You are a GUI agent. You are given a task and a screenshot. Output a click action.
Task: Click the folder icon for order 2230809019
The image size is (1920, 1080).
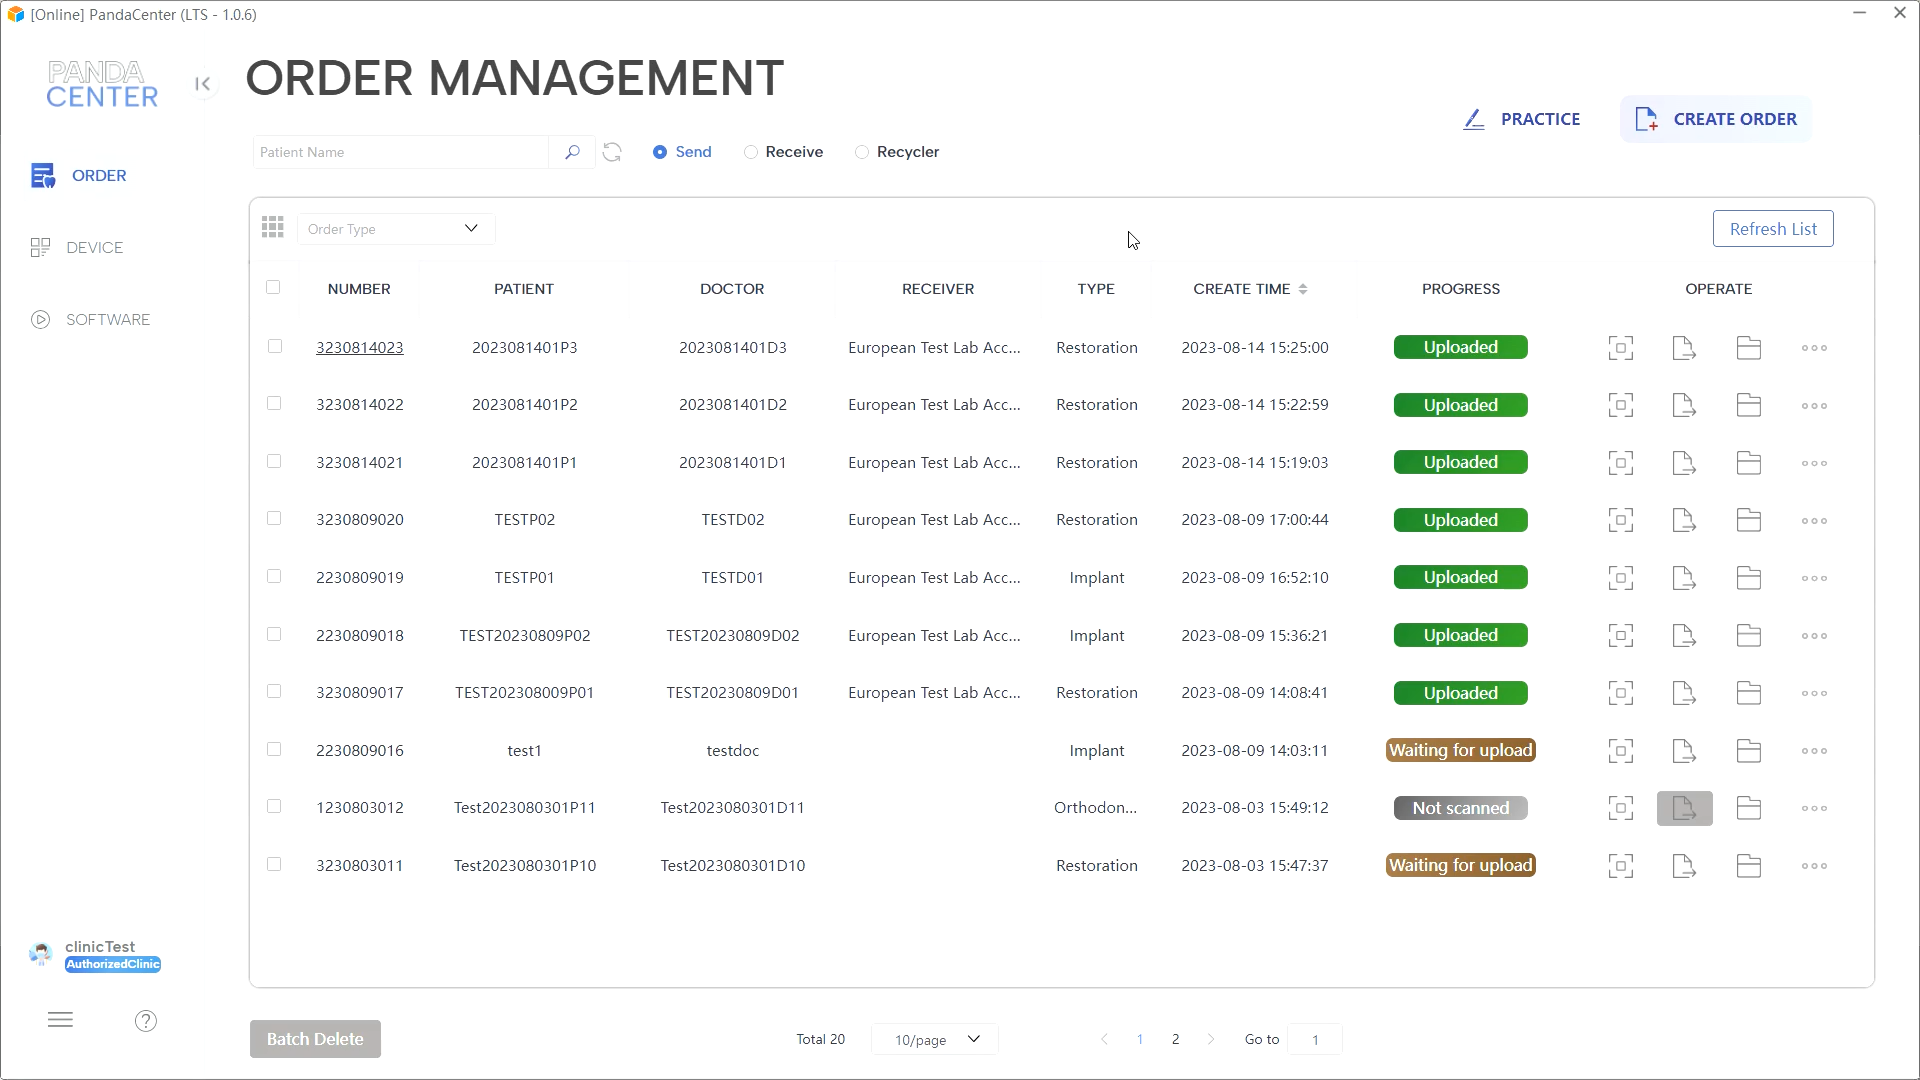click(1749, 578)
